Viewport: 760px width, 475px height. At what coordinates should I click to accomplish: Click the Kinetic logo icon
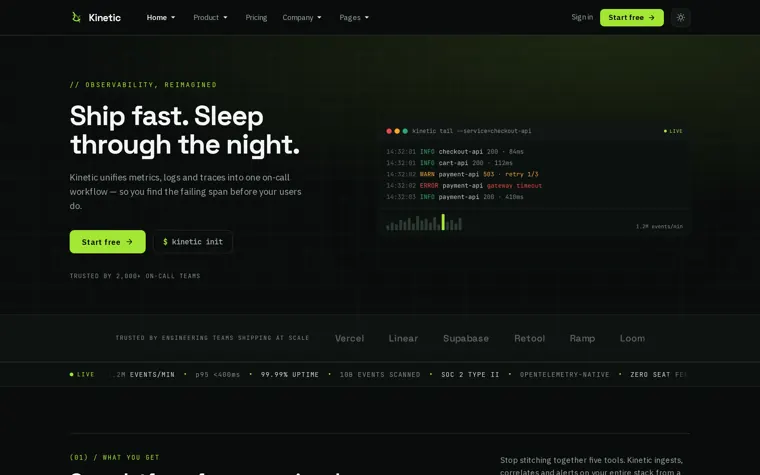[x=76, y=17]
